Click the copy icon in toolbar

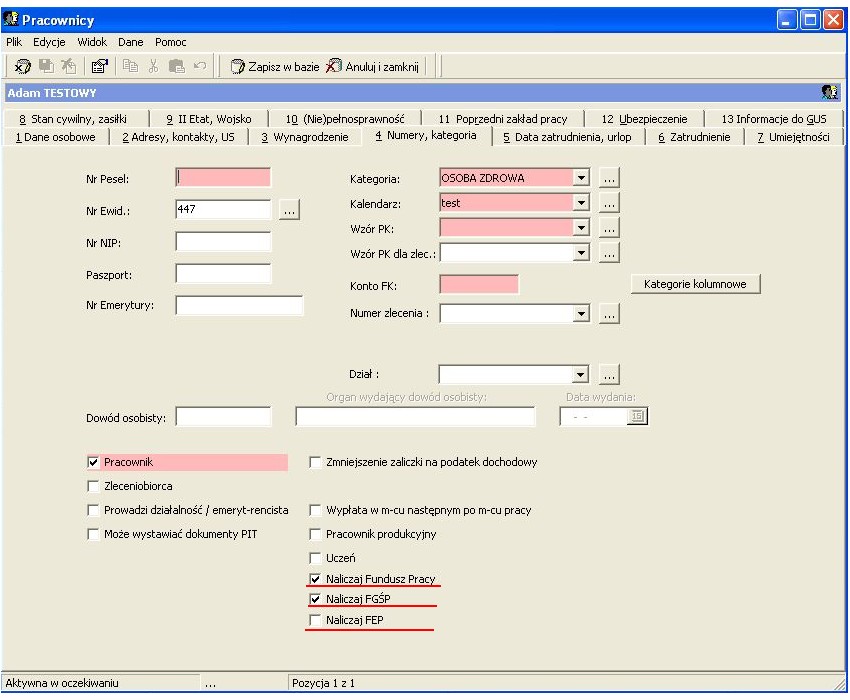click(x=130, y=66)
